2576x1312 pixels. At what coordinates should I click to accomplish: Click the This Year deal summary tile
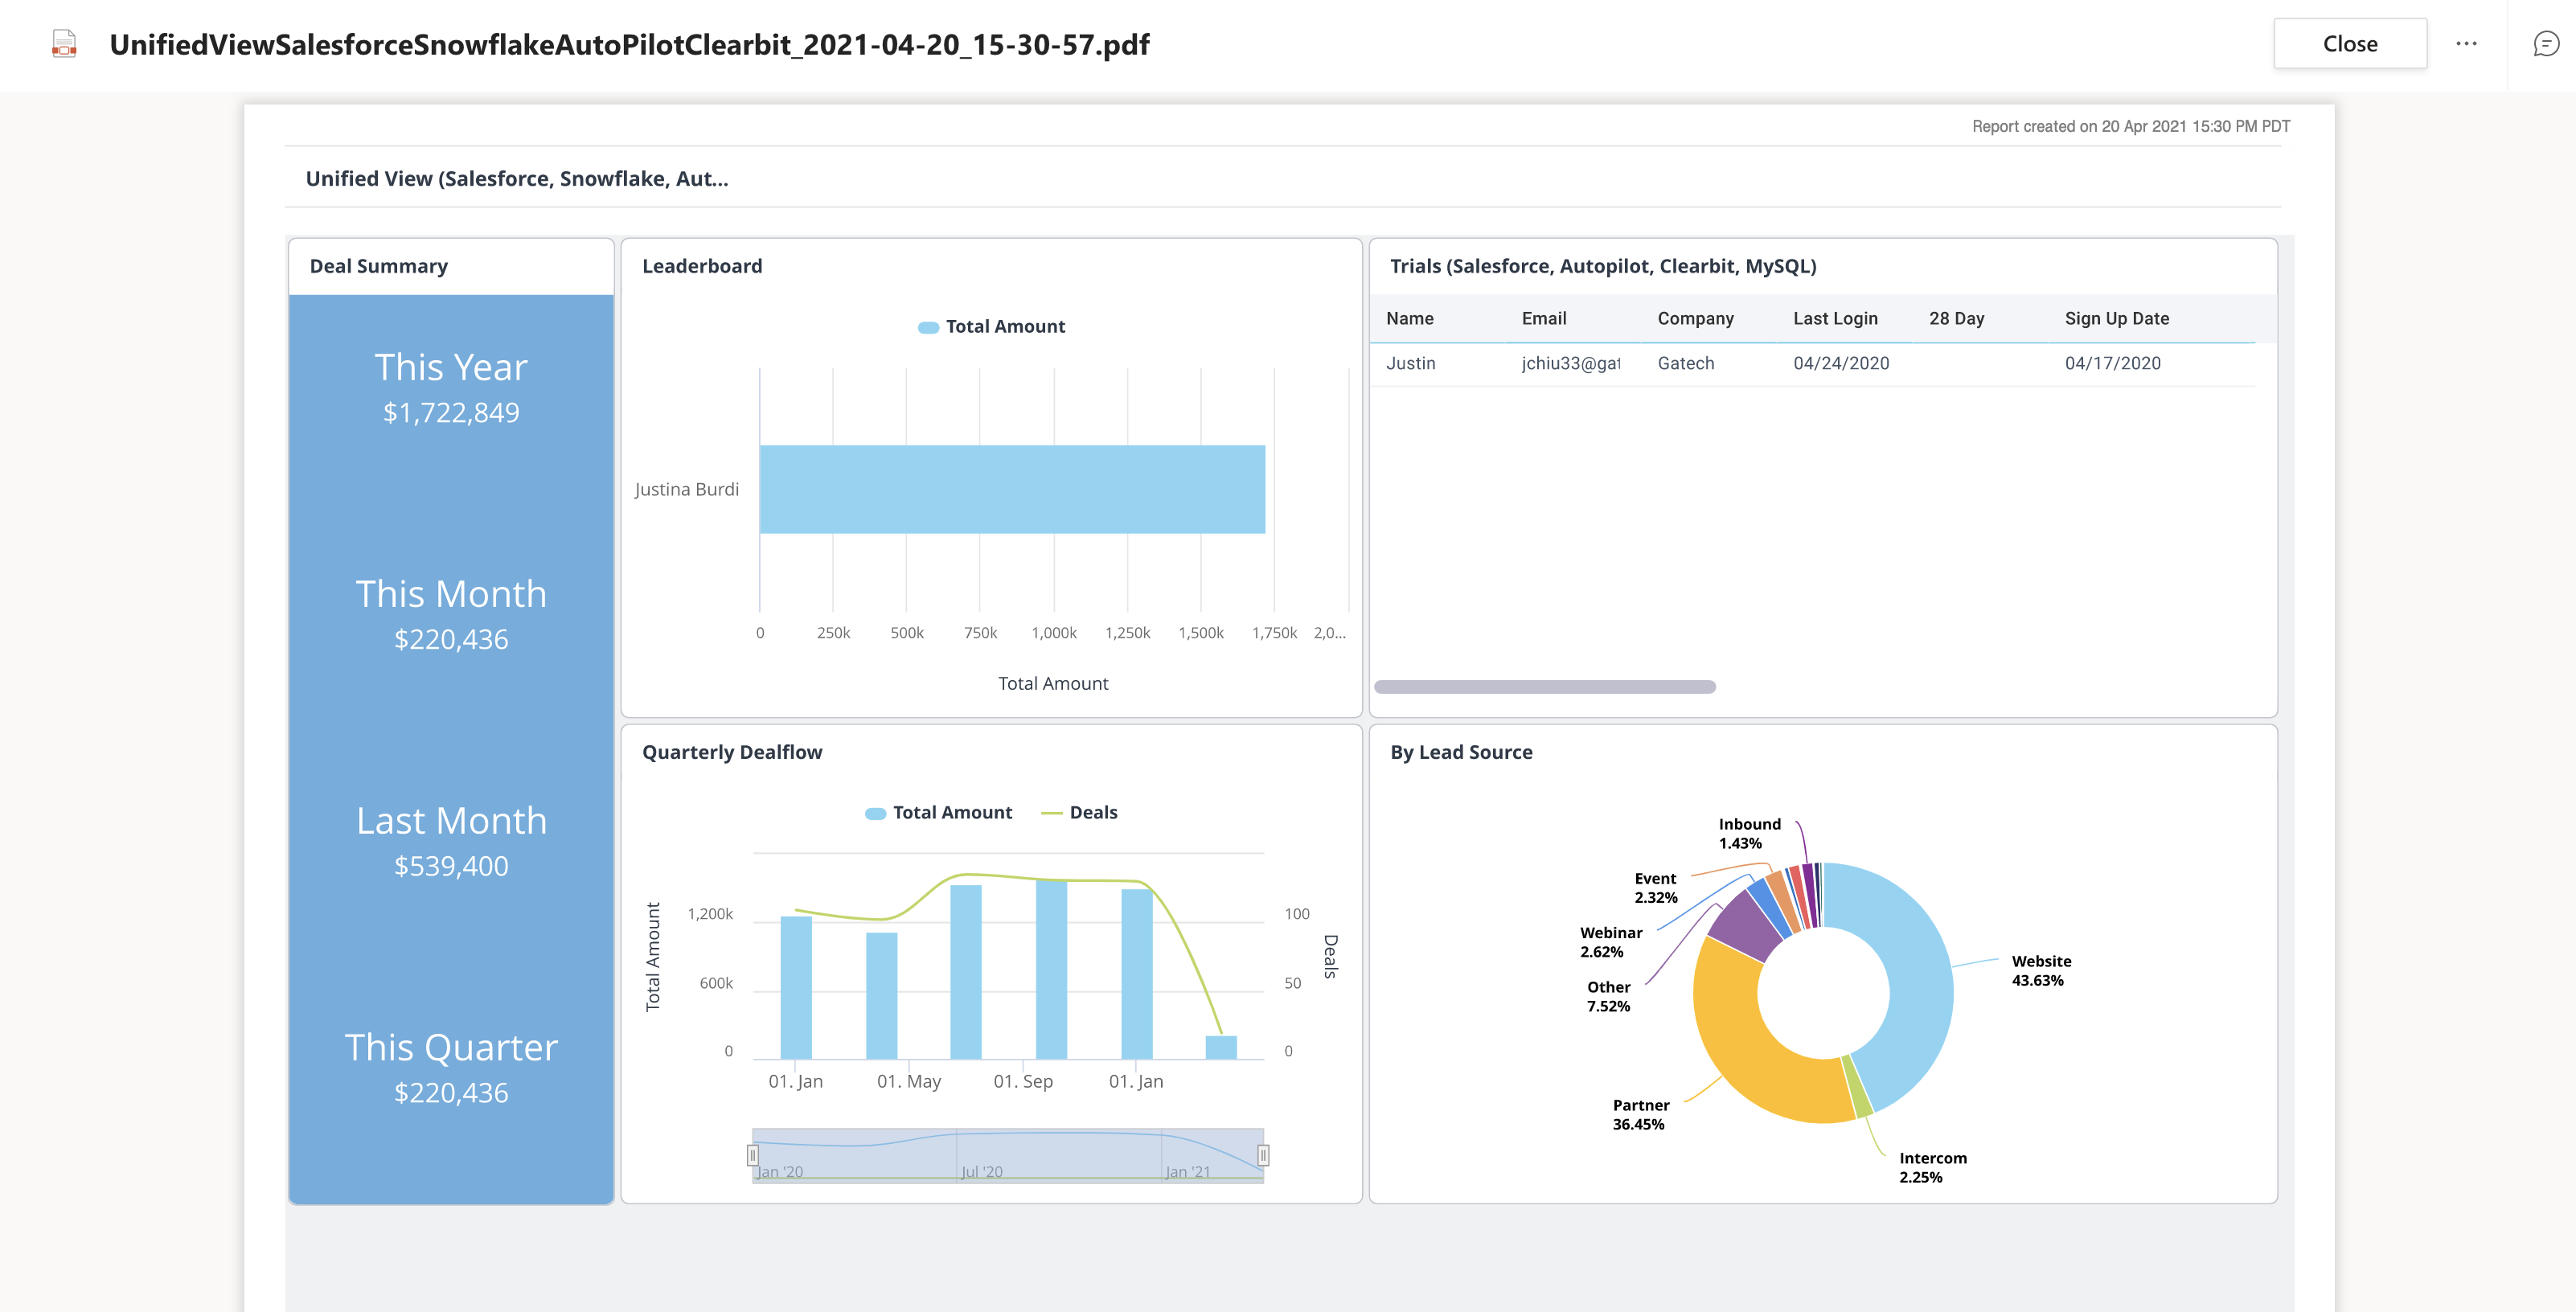451,388
